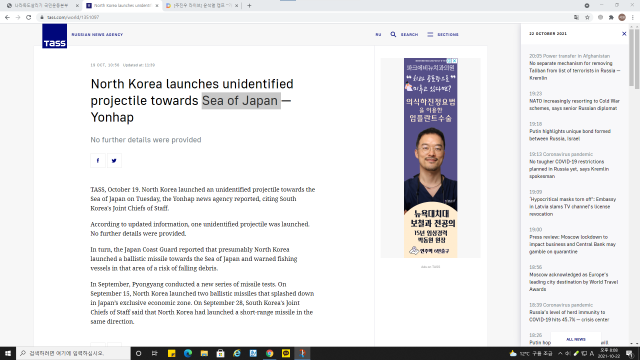The height and width of the screenshot is (360, 640).
Task: Open Putin highlights unique bond headline
Action: pos(570,135)
